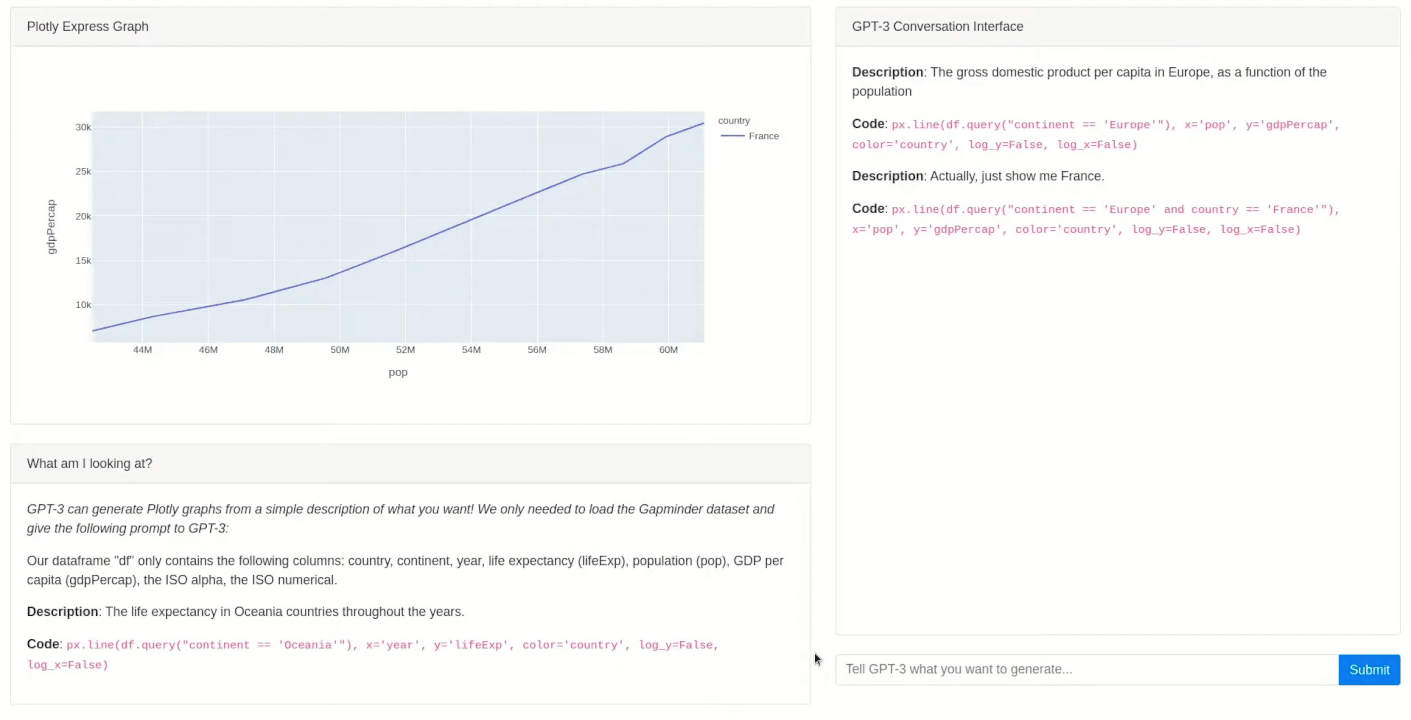This screenshot has width=1411, height=720.
Task: Click the Submit button
Action: click(x=1369, y=670)
